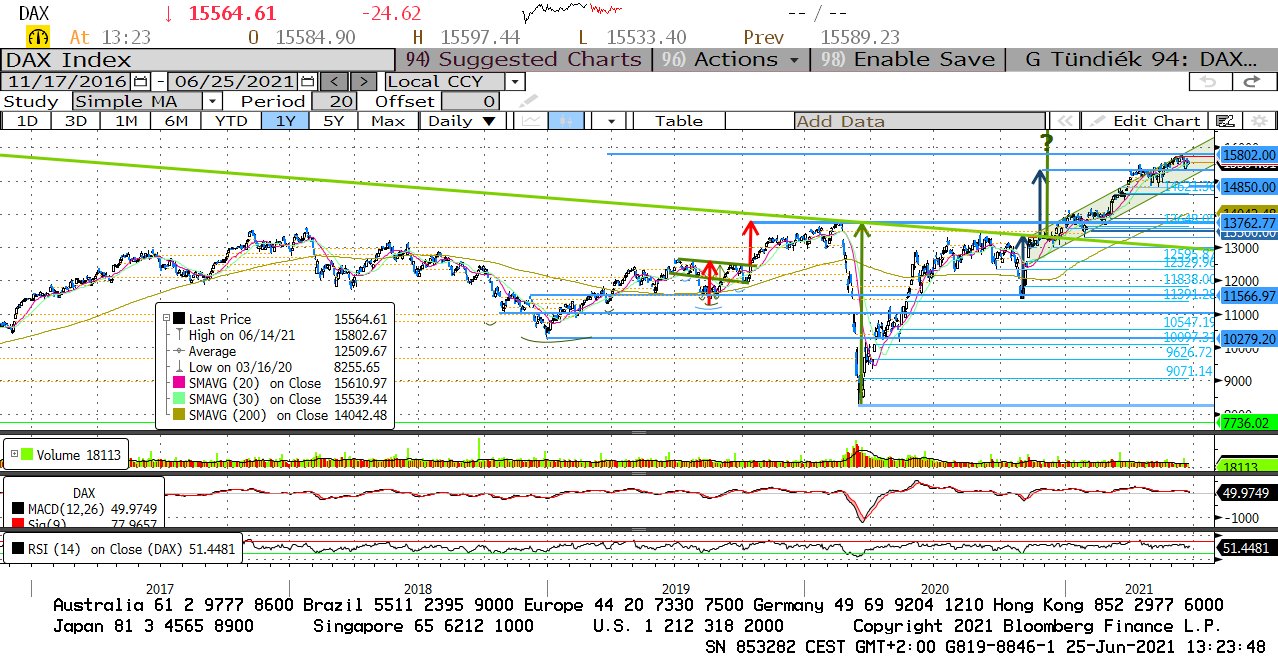Click the gauge icon beside the time
1278x670 pixels.
point(39,37)
